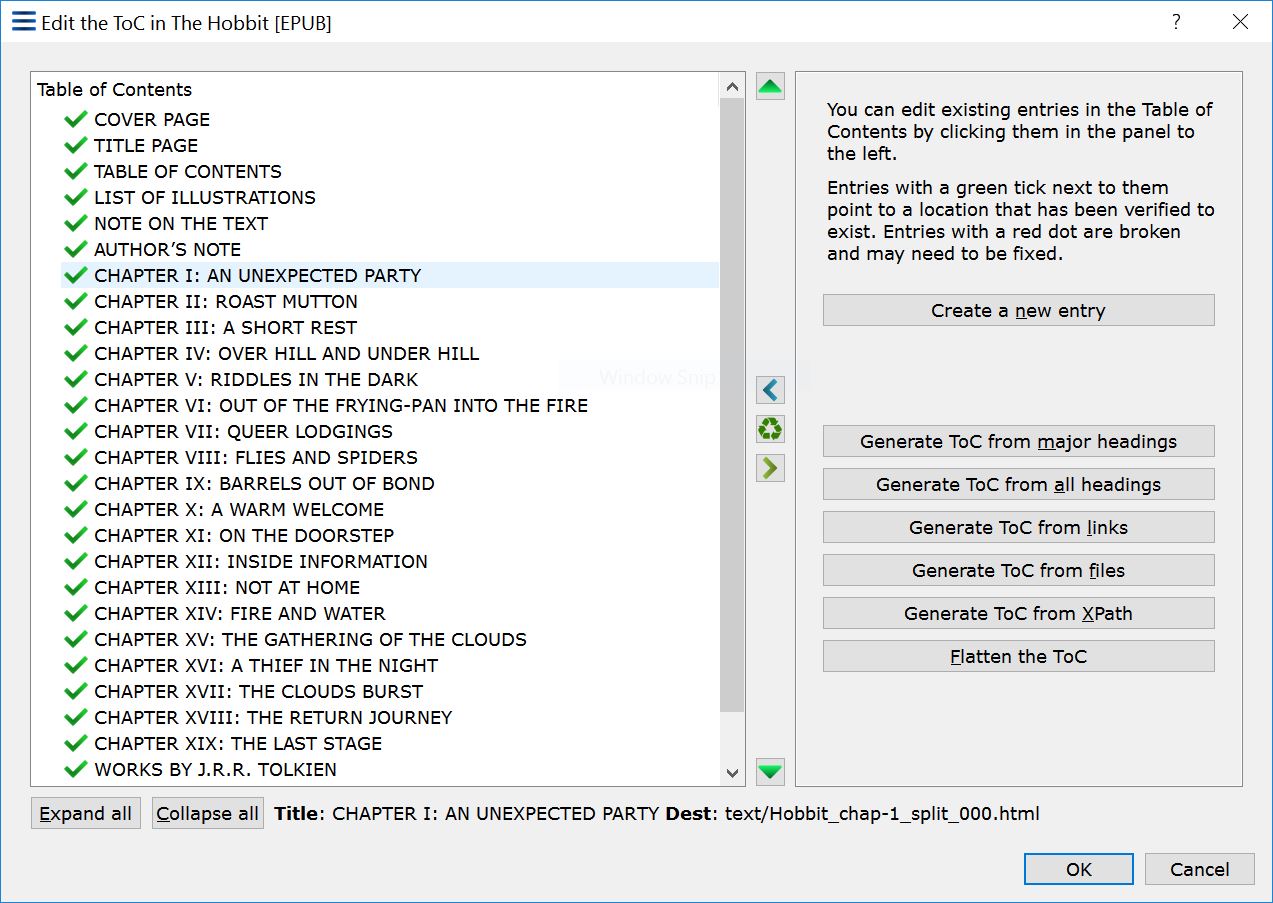Flatten the ToC
This screenshot has width=1273, height=903.
tap(1018, 656)
